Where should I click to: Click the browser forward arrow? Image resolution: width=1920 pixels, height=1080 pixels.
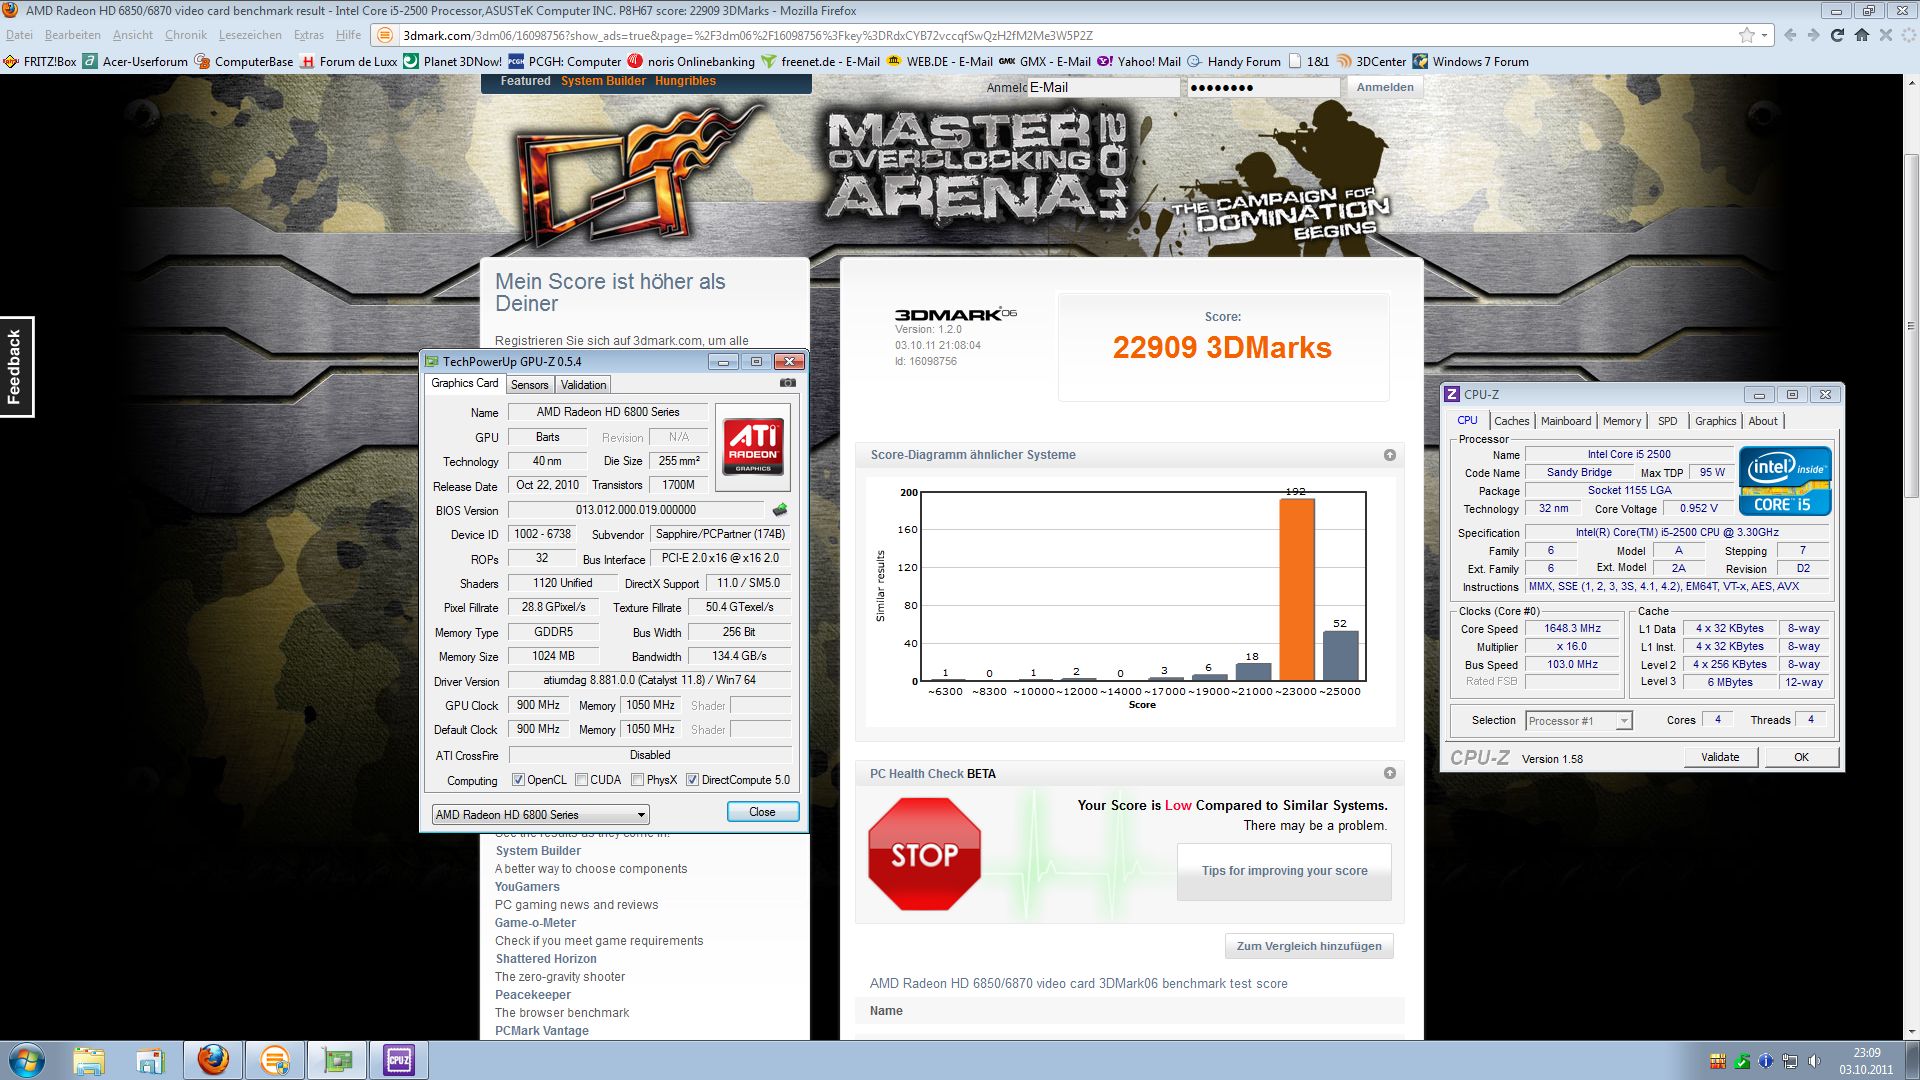click(x=1813, y=35)
